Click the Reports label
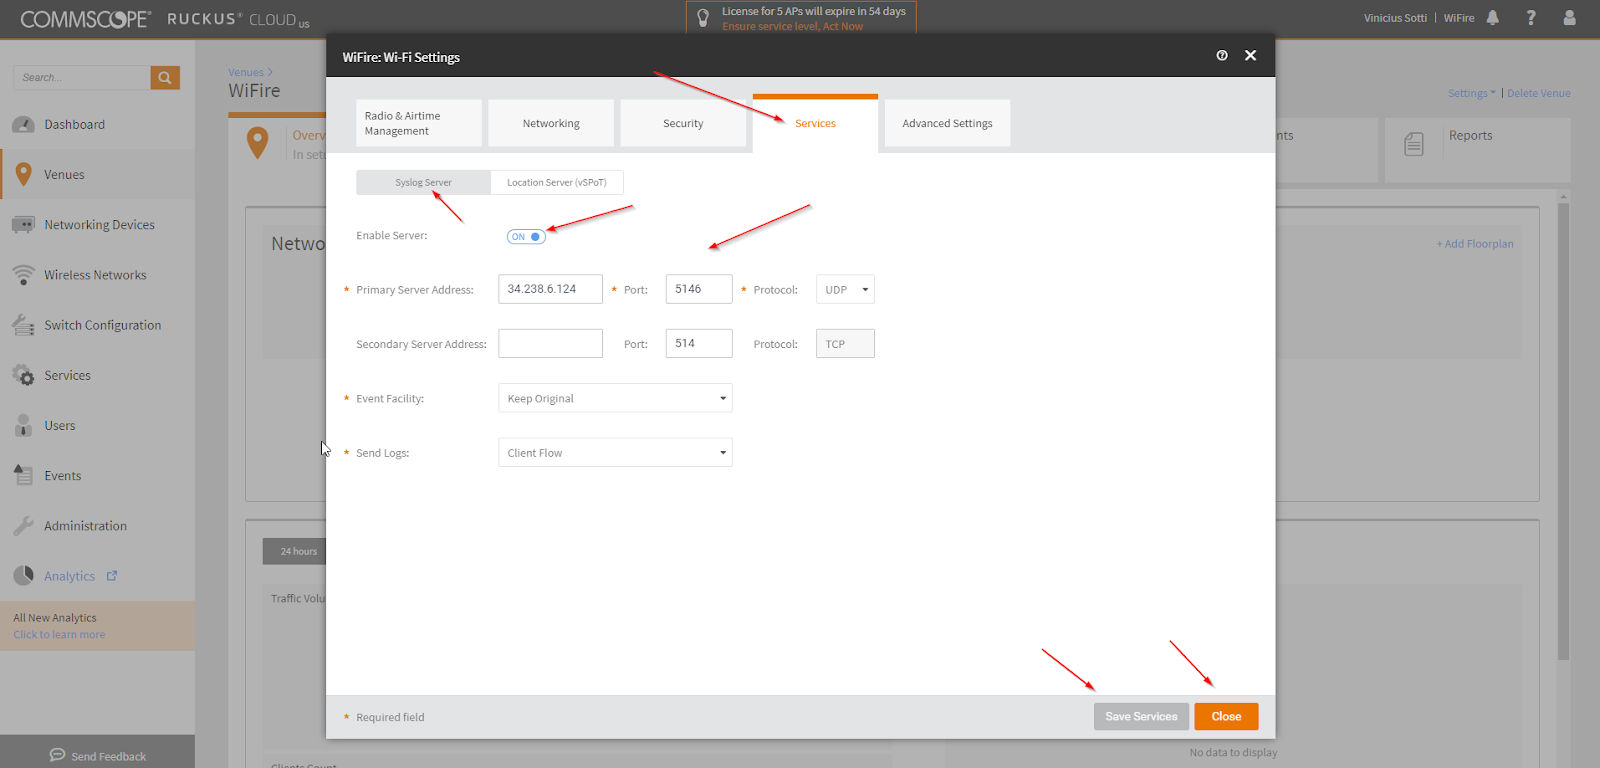The image size is (1600, 768). 1470,135
